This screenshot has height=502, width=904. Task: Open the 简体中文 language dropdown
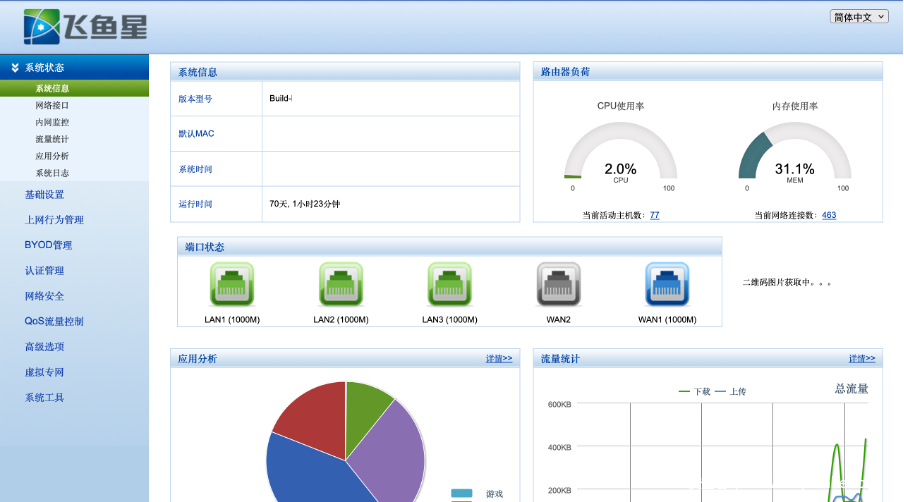pos(858,17)
